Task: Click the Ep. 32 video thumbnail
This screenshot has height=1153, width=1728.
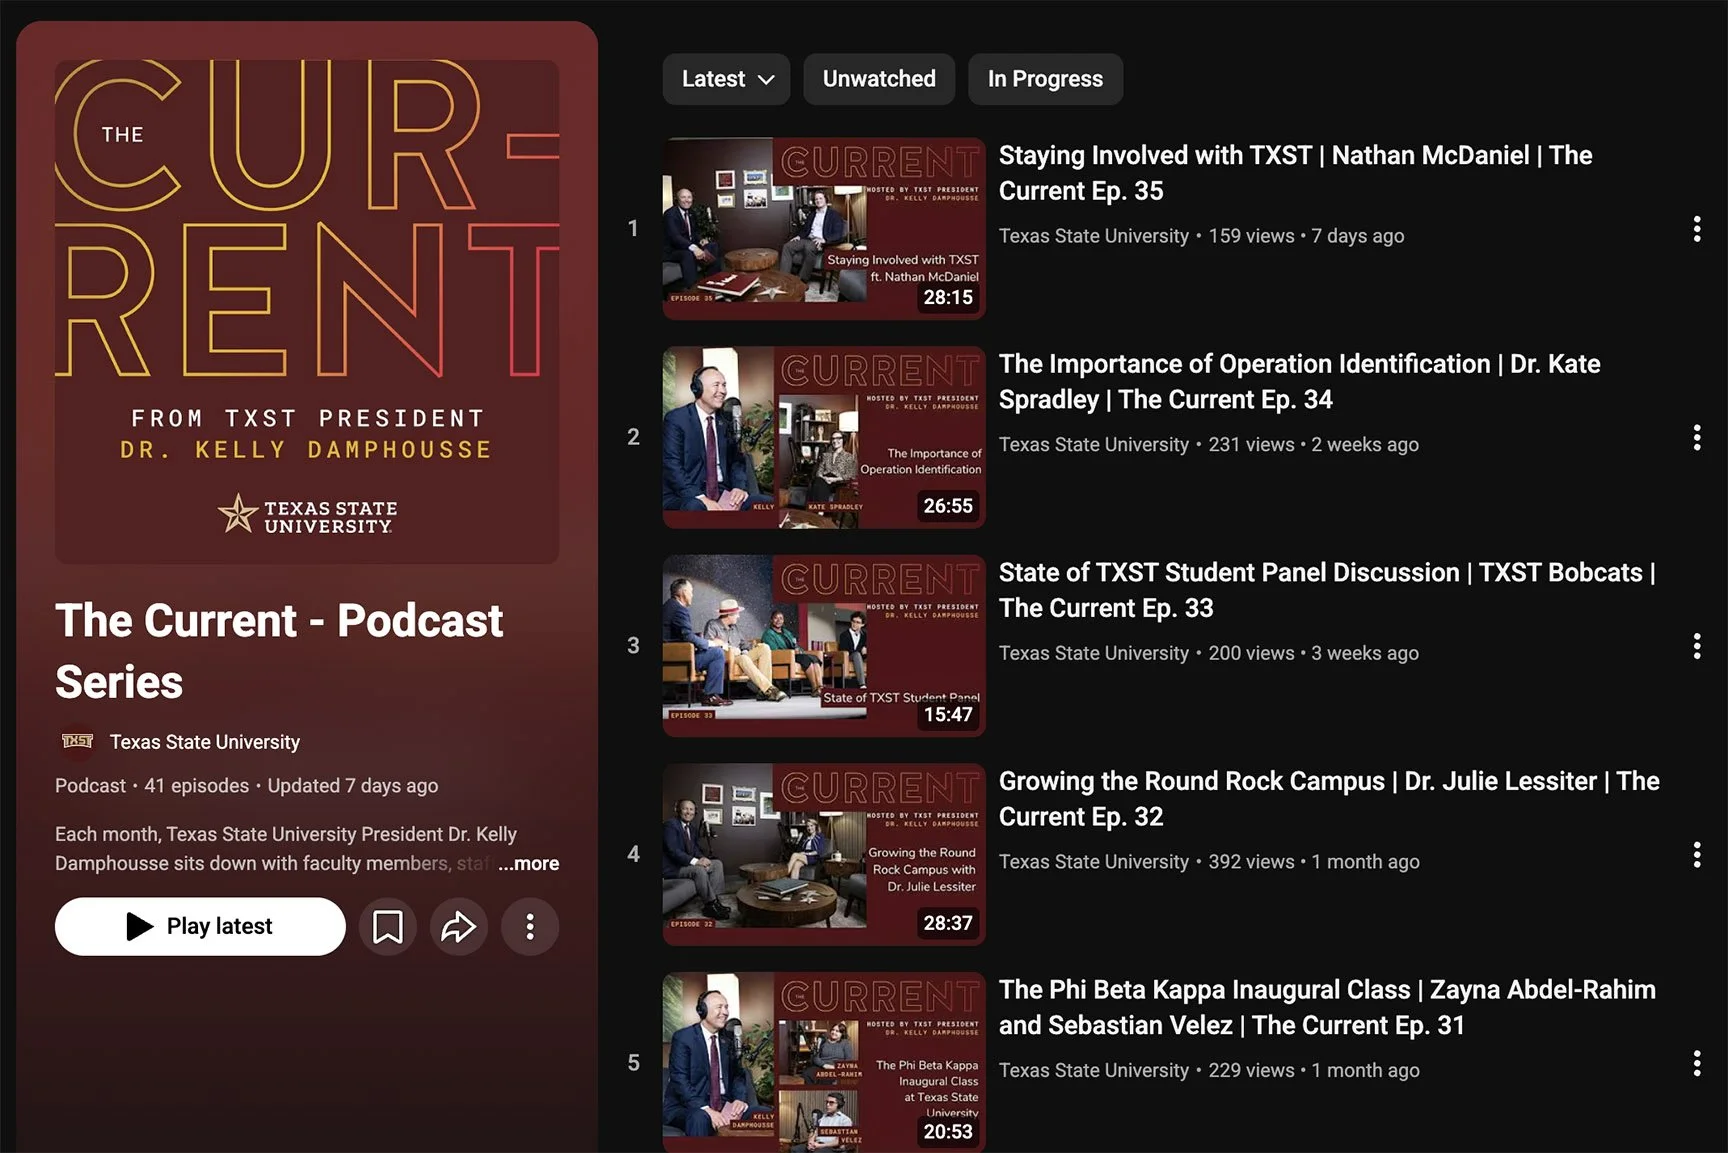Action: pos(824,854)
